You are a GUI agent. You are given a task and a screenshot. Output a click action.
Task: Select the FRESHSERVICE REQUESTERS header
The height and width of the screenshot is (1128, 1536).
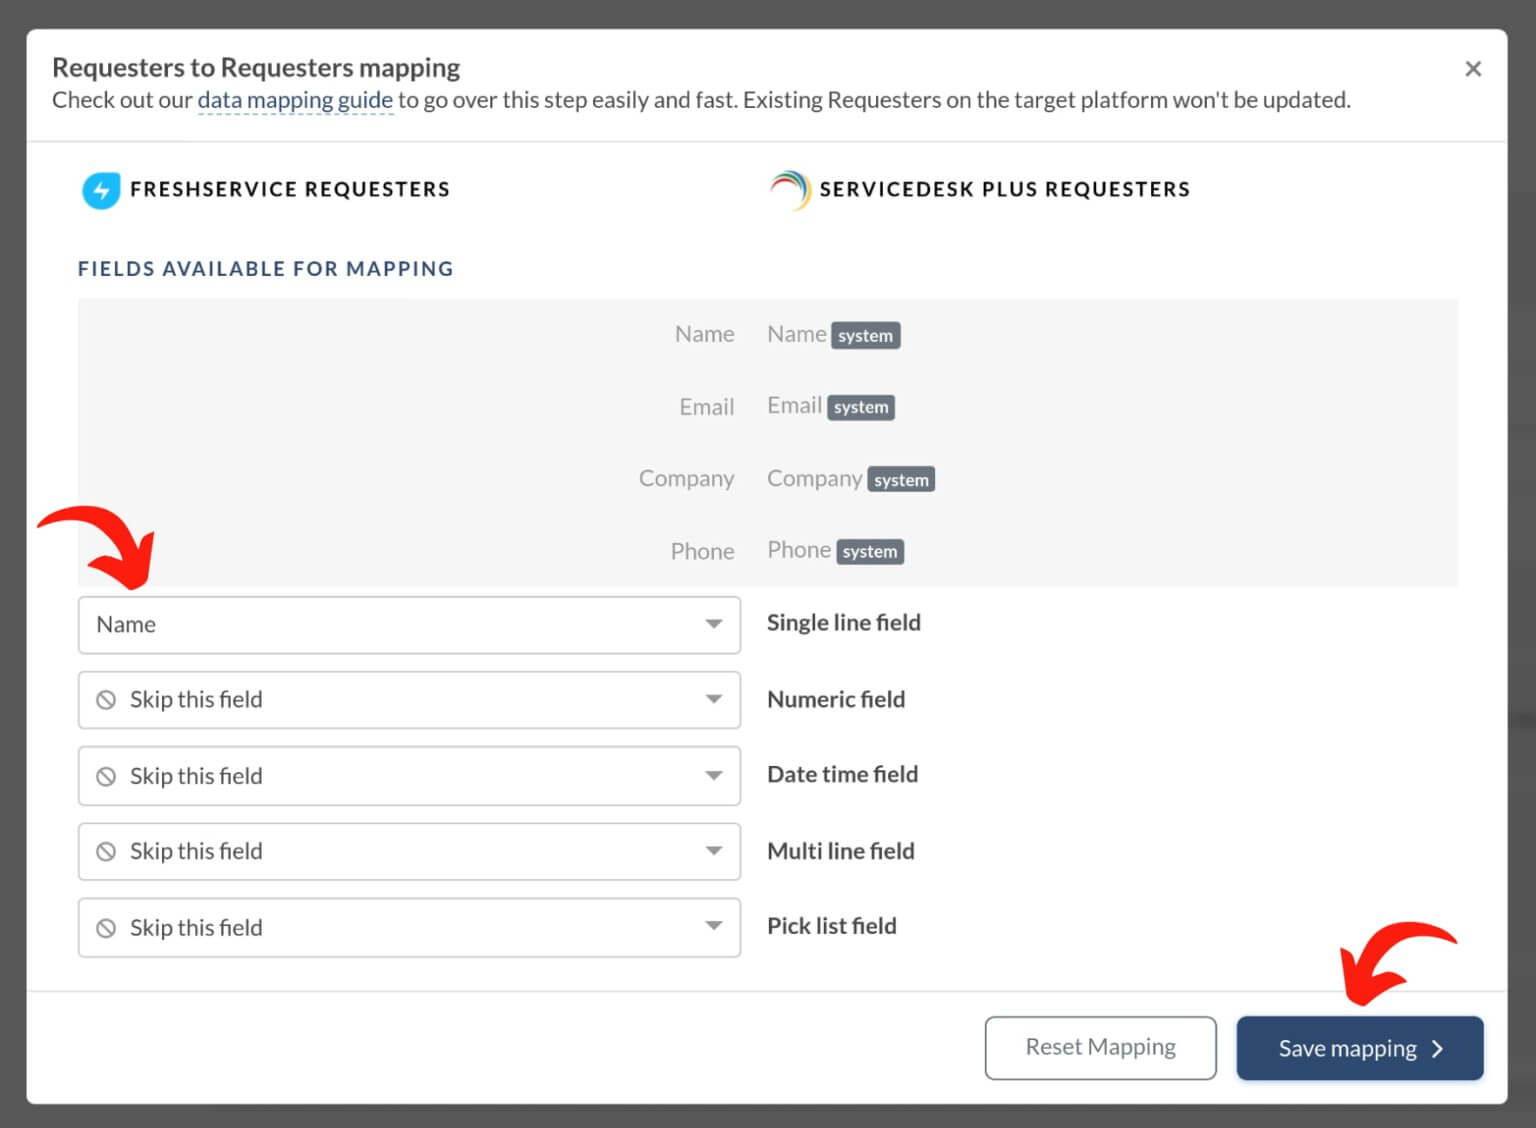pyautogui.click(x=290, y=189)
